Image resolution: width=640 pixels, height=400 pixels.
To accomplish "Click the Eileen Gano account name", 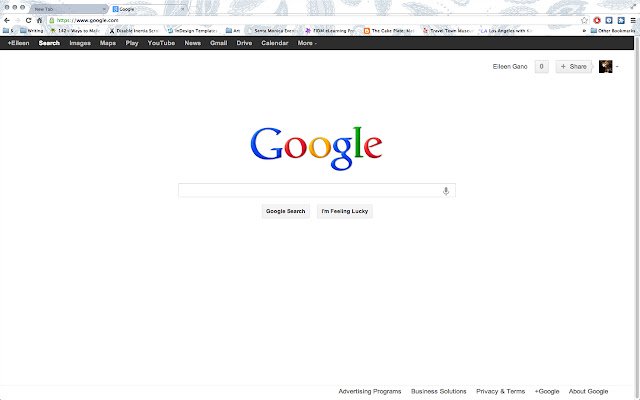I will [510, 67].
